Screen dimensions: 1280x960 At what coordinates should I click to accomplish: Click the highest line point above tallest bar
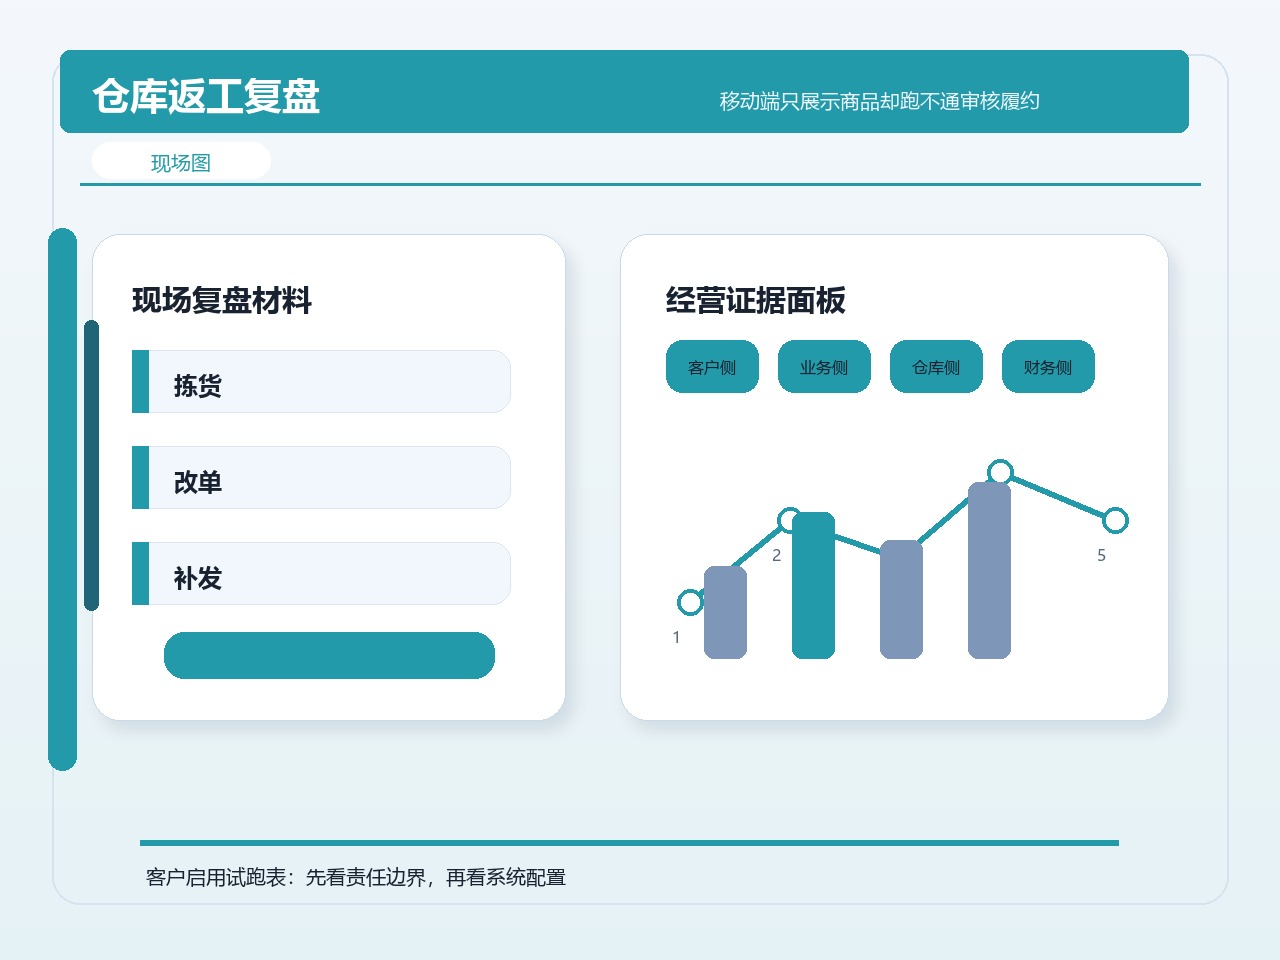click(x=1000, y=472)
